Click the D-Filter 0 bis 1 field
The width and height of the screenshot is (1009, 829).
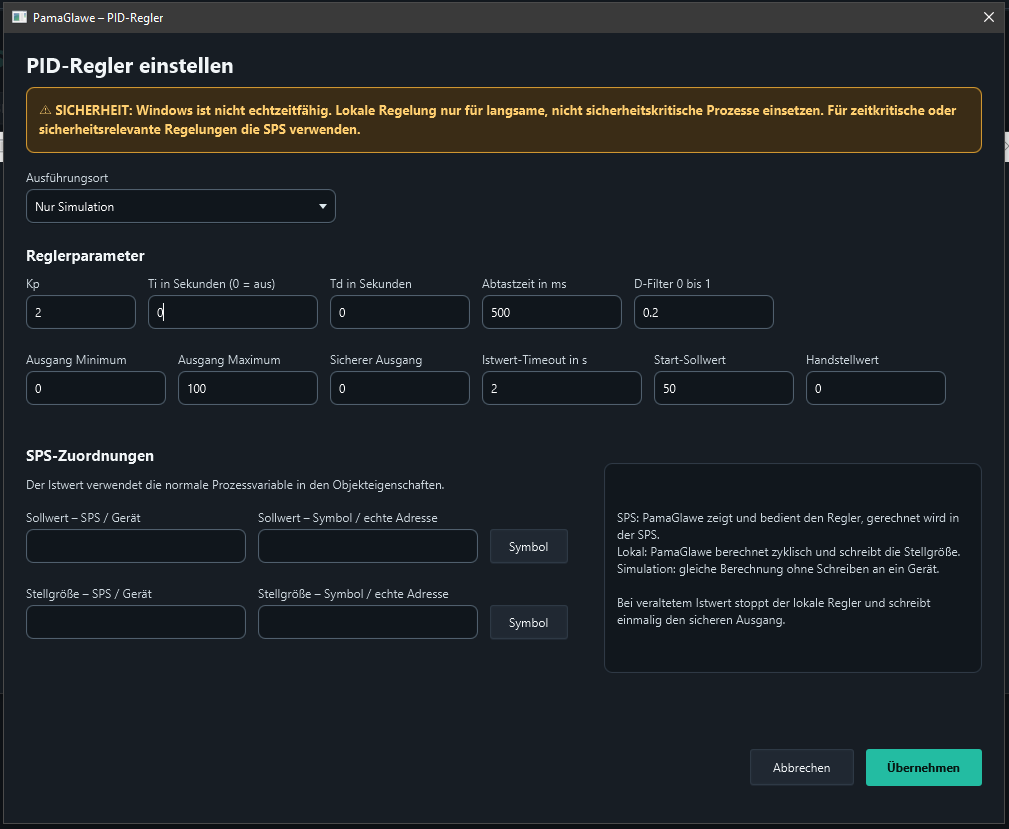[703, 312]
